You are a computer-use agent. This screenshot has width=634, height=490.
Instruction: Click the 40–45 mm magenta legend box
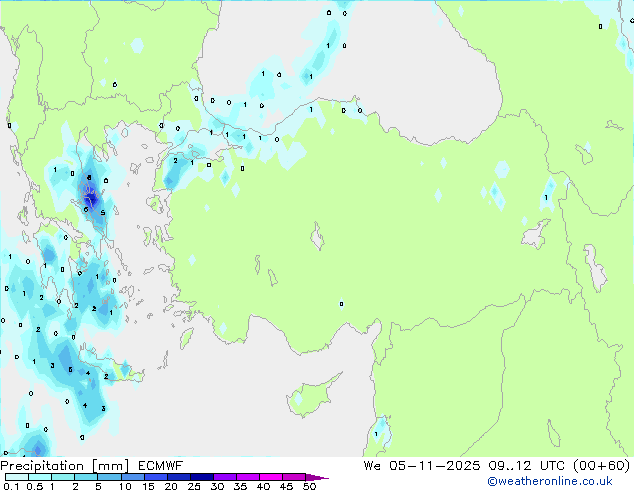point(271,477)
